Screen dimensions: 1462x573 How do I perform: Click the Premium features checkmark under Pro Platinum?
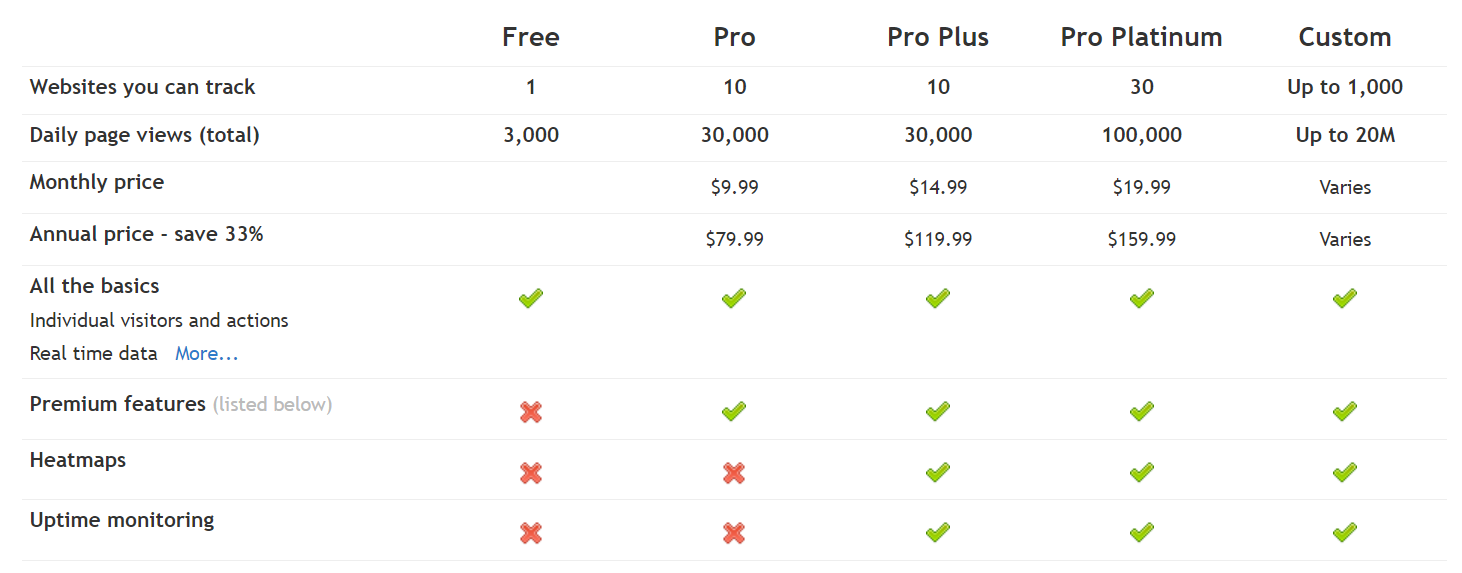tap(1142, 410)
